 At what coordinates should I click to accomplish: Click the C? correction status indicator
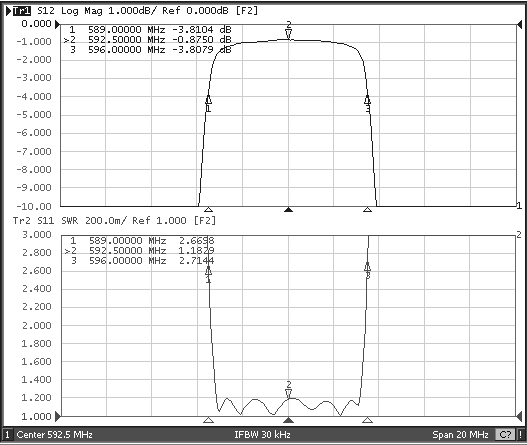point(506,435)
